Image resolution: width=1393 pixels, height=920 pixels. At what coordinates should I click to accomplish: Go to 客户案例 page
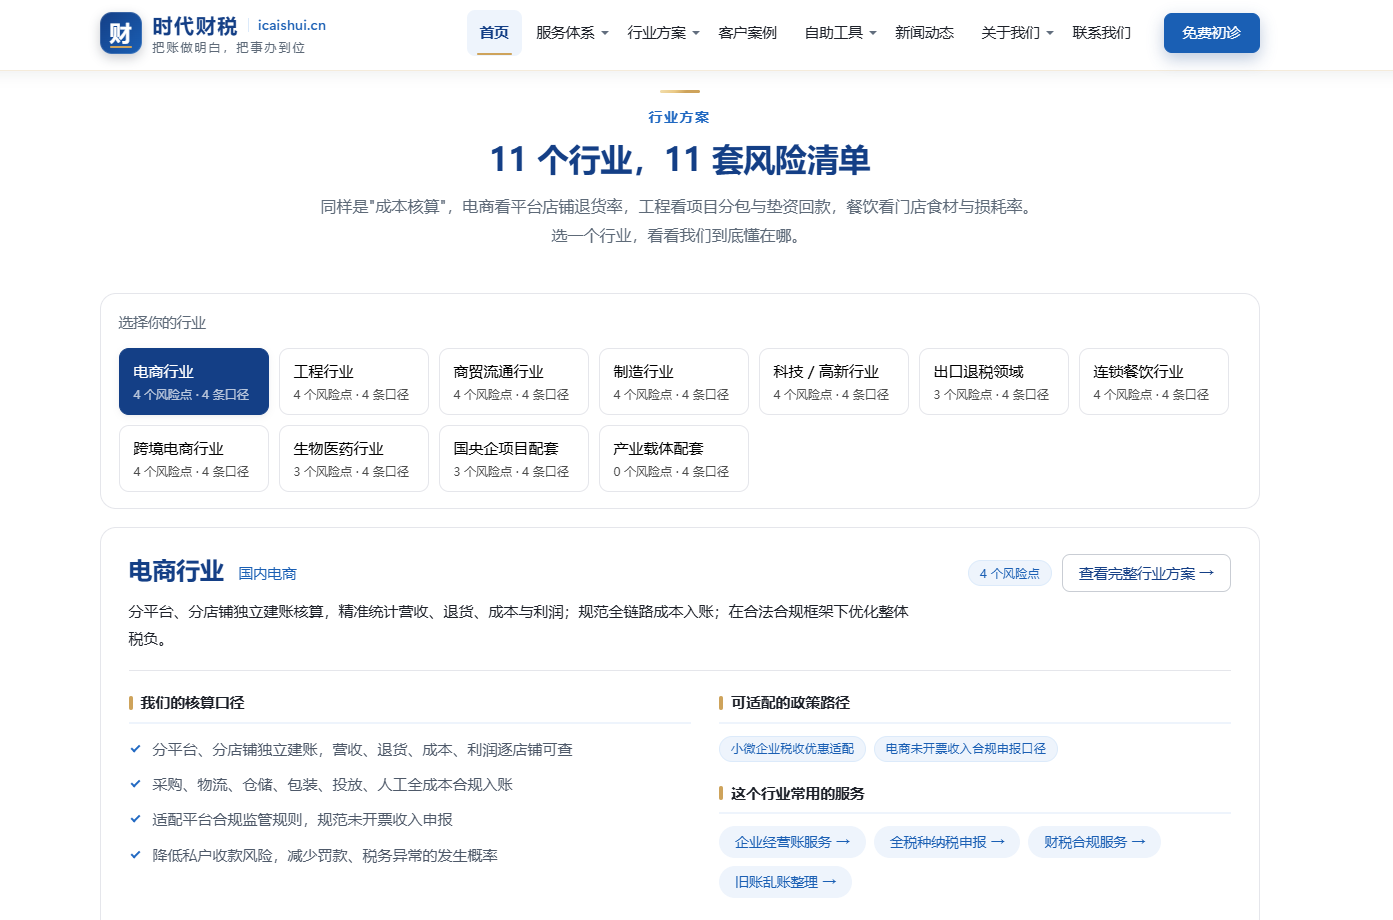click(748, 33)
